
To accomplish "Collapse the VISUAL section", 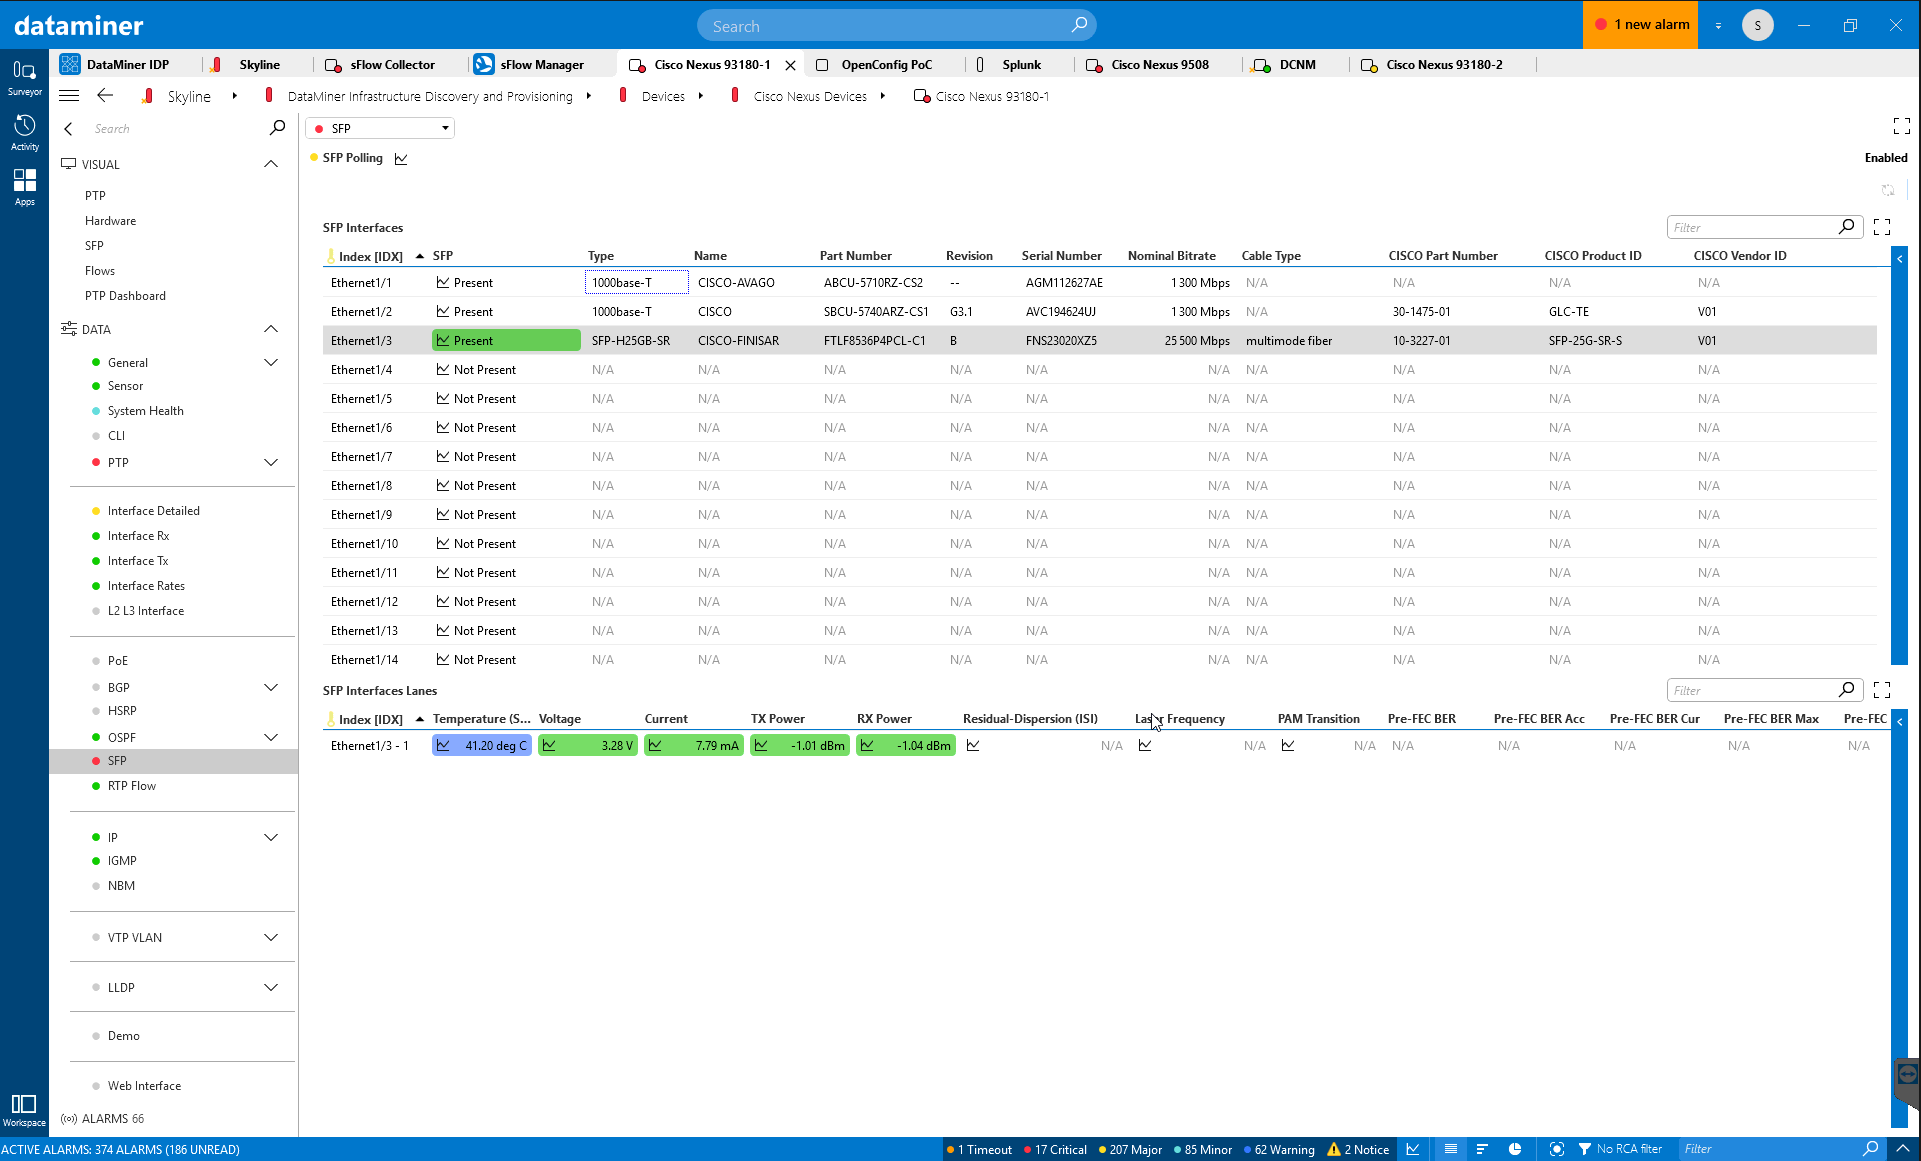I will [271, 164].
